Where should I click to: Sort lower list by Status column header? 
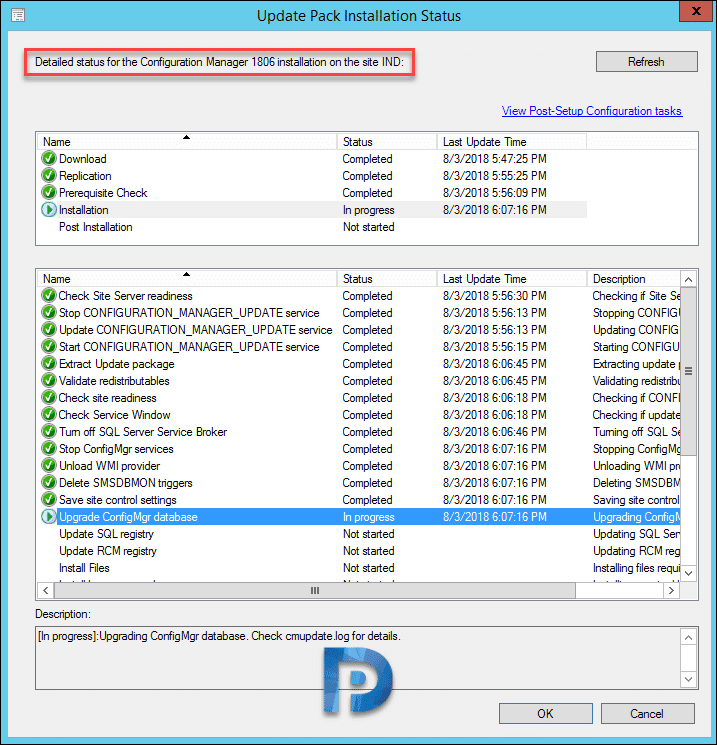(x=387, y=278)
